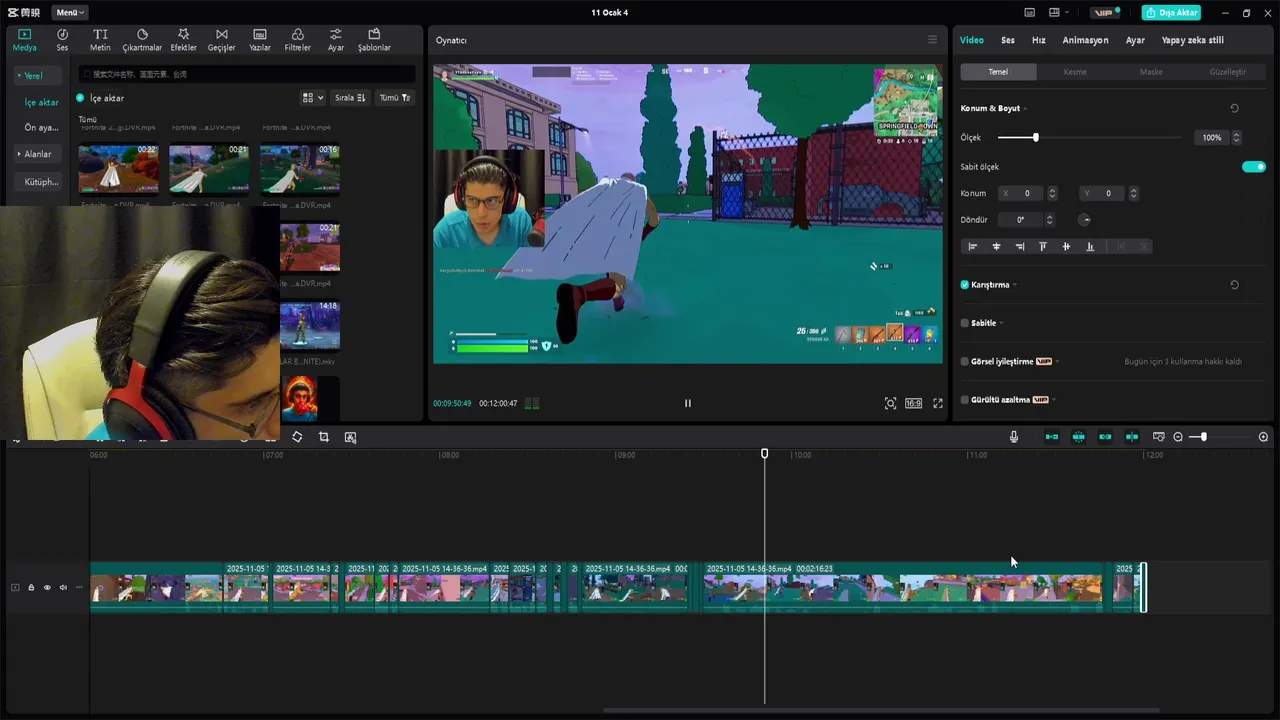Toggle the Sabit ölçek switch
The image size is (1280, 720).
pos(1253,167)
